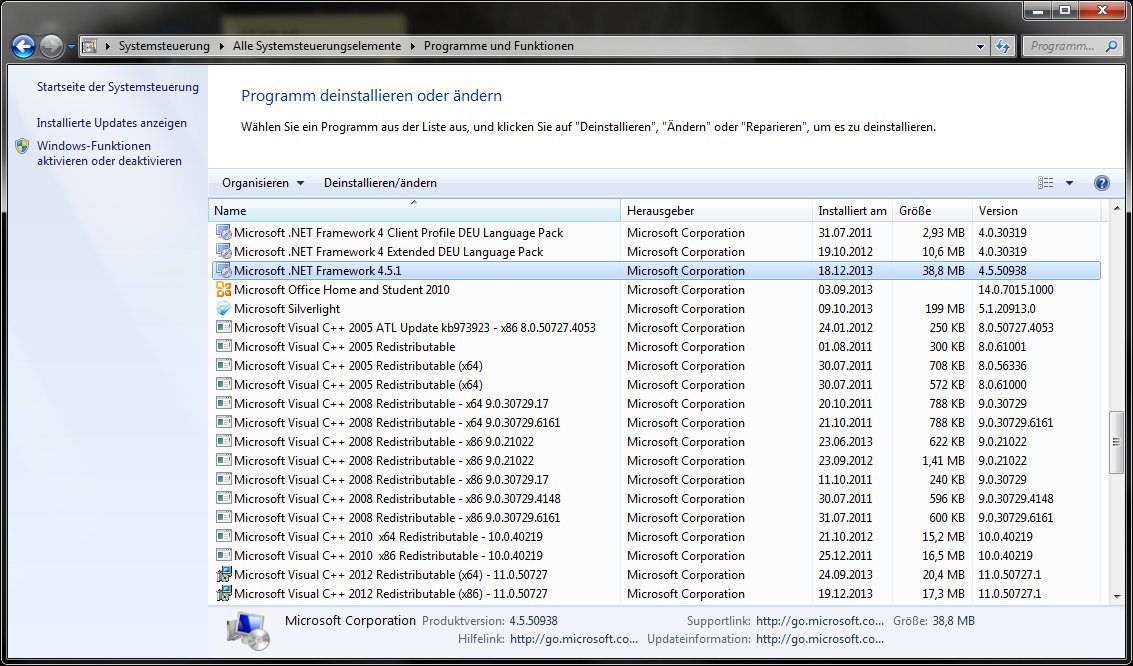Select Microsoft Visual C++ 2005 Redistributable 300 KB row

click(x=656, y=347)
